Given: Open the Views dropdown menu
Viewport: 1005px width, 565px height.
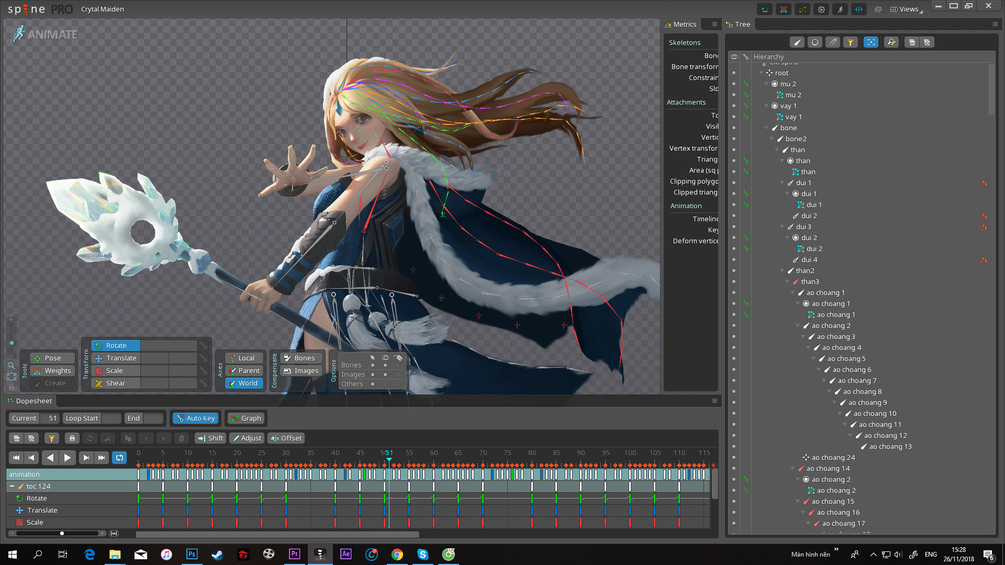Looking at the screenshot, I should pyautogui.click(x=906, y=9).
